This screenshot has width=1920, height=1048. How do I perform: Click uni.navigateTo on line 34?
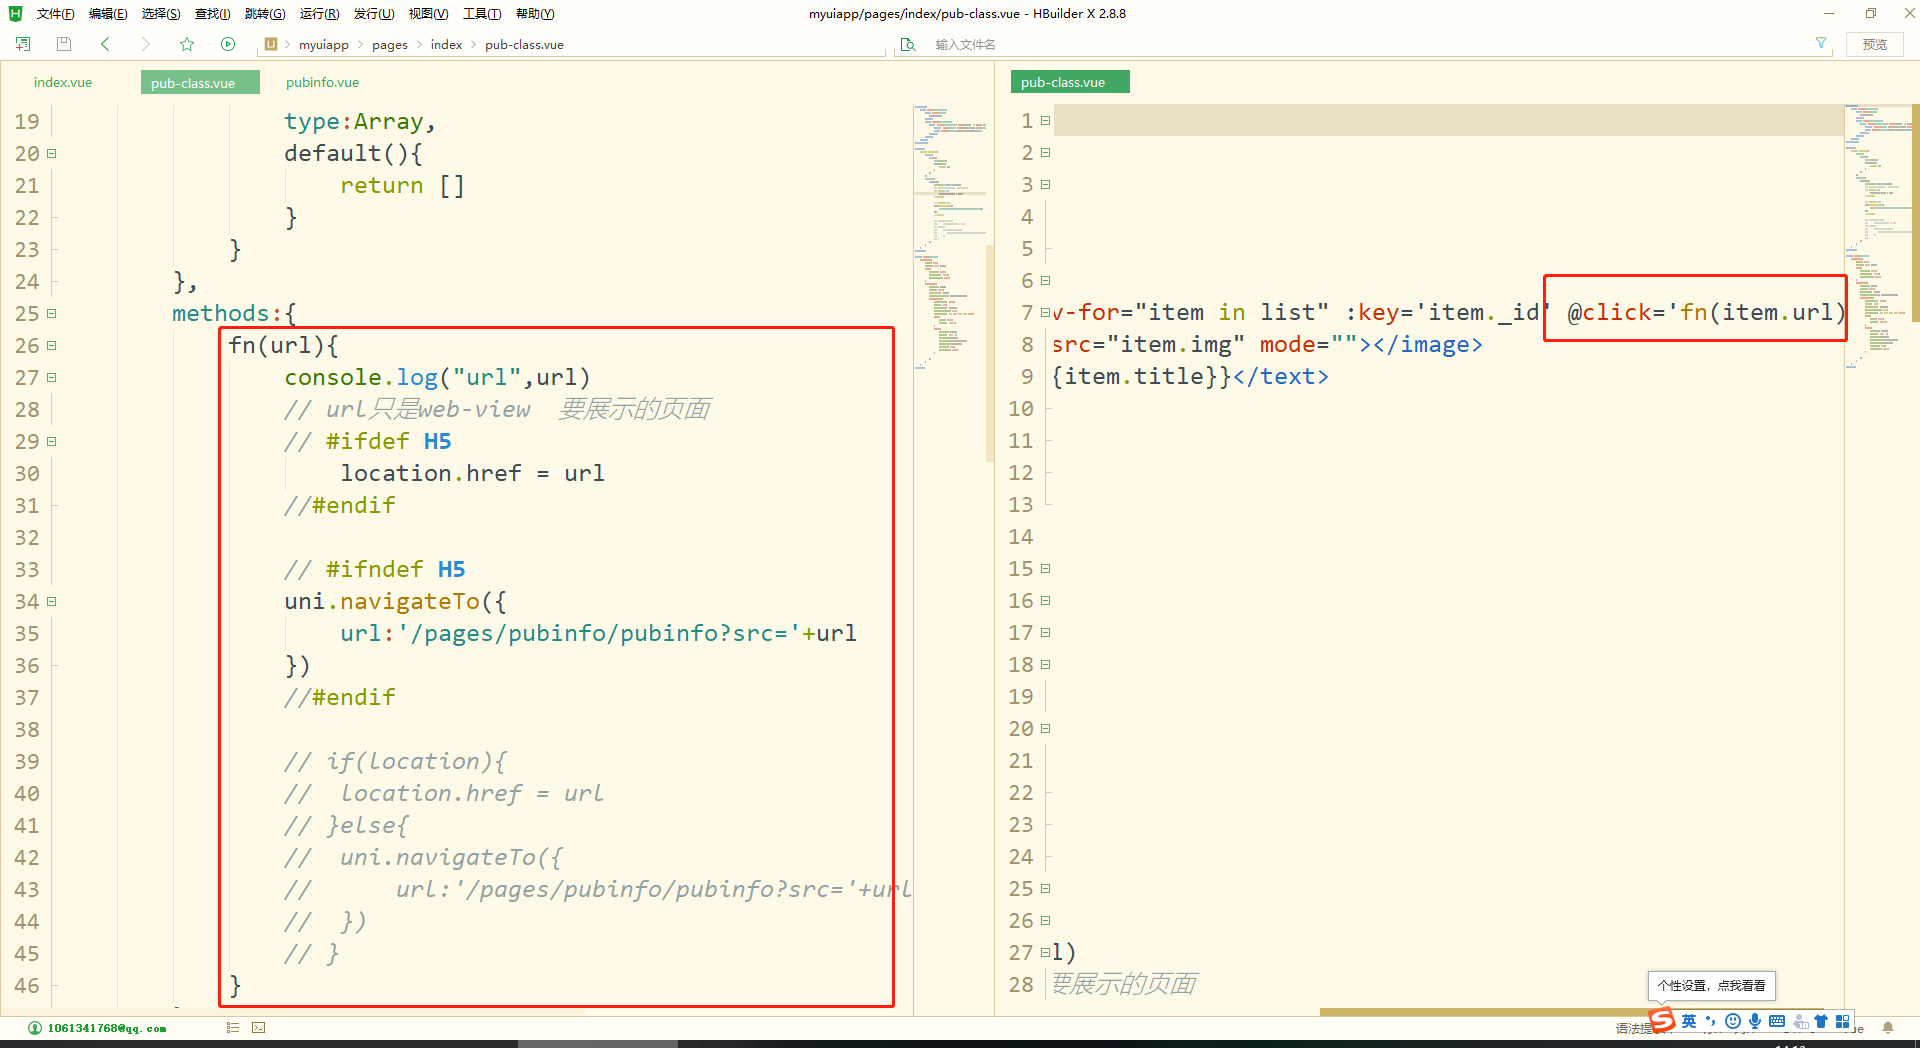coord(382,601)
